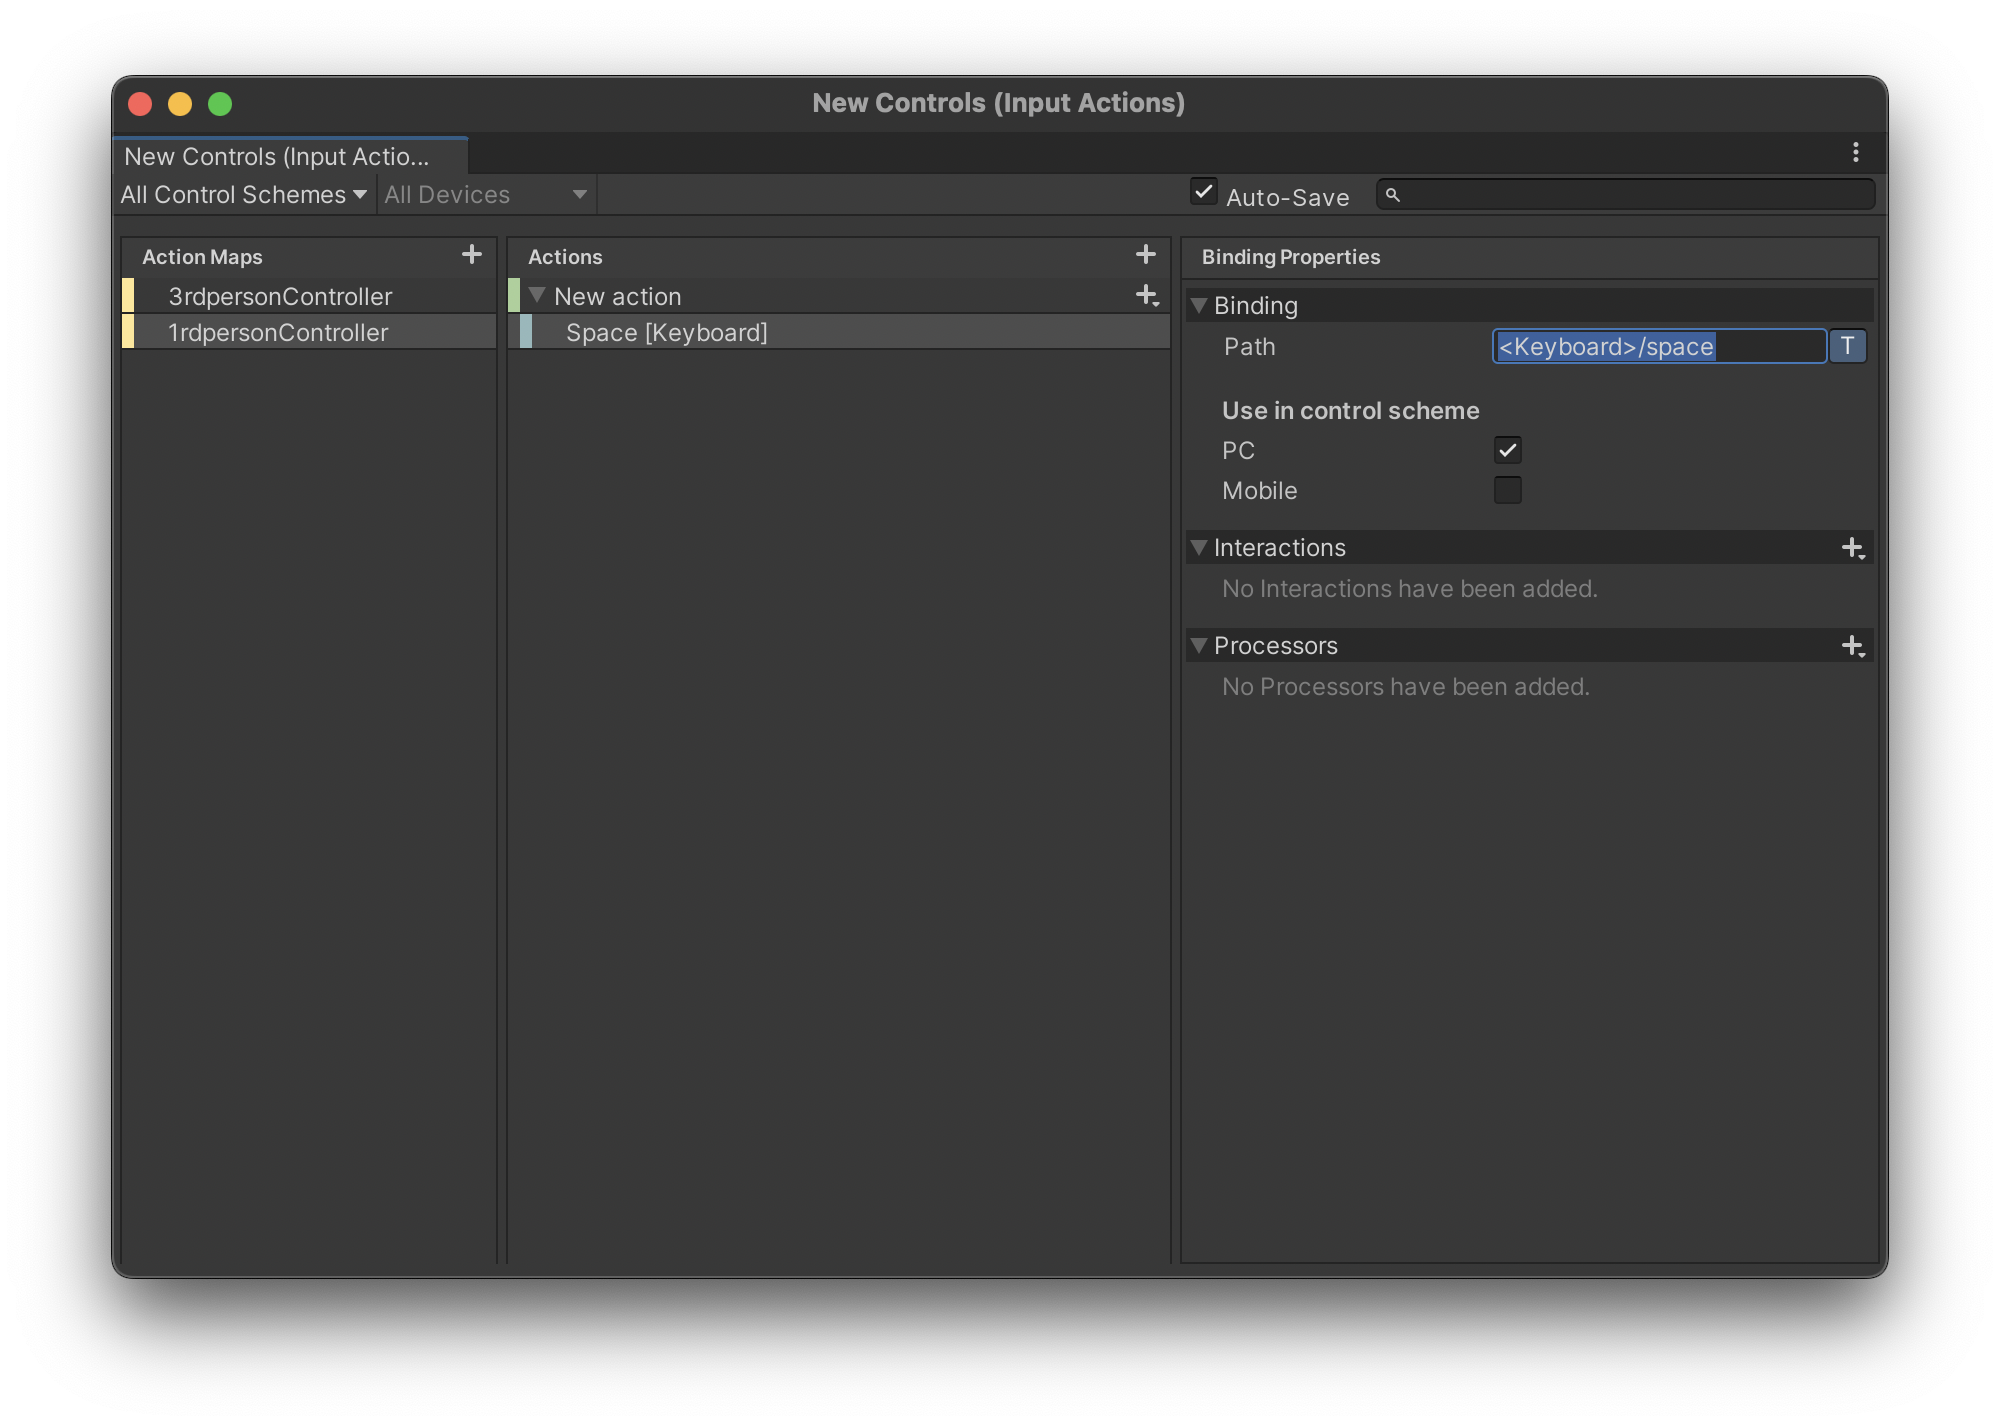Click the search magnifier icon
2000x1426 pixels.
click(1392, 195)
